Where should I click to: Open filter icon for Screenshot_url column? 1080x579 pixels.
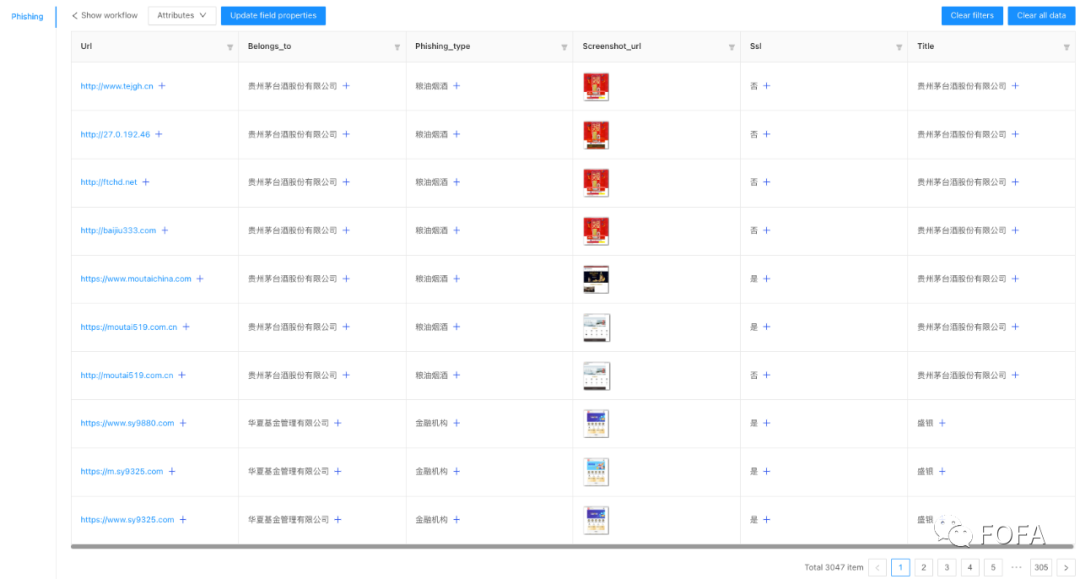click(x=731, y=48)
